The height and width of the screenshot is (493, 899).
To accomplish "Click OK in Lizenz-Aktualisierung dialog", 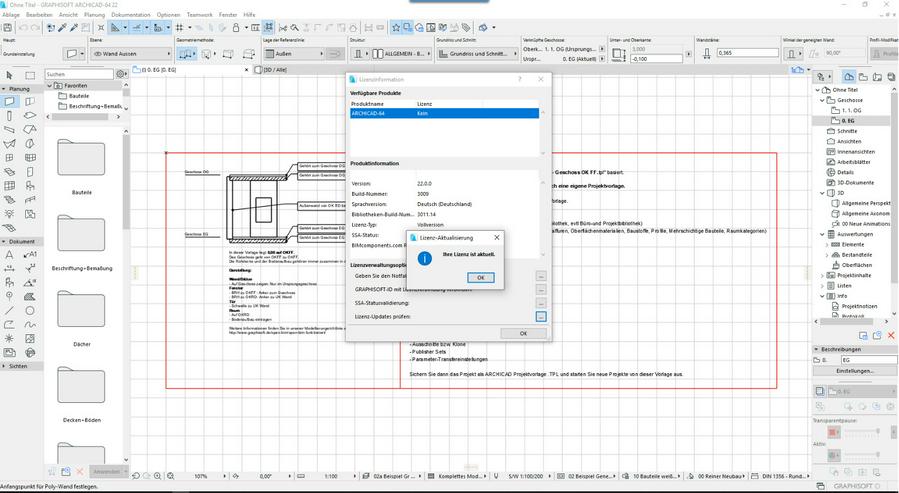I will pos(480,277).
